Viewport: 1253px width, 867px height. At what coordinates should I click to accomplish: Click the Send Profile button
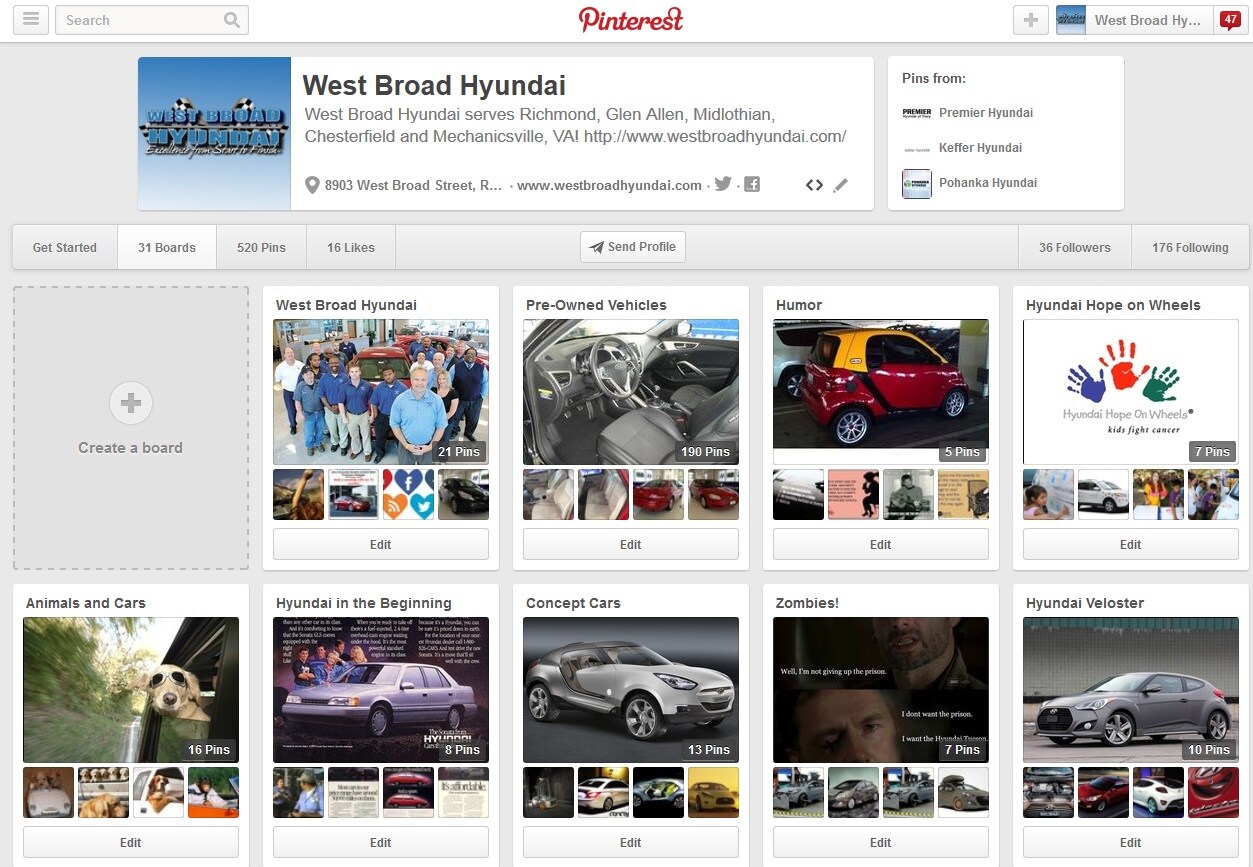coord(633,247)
